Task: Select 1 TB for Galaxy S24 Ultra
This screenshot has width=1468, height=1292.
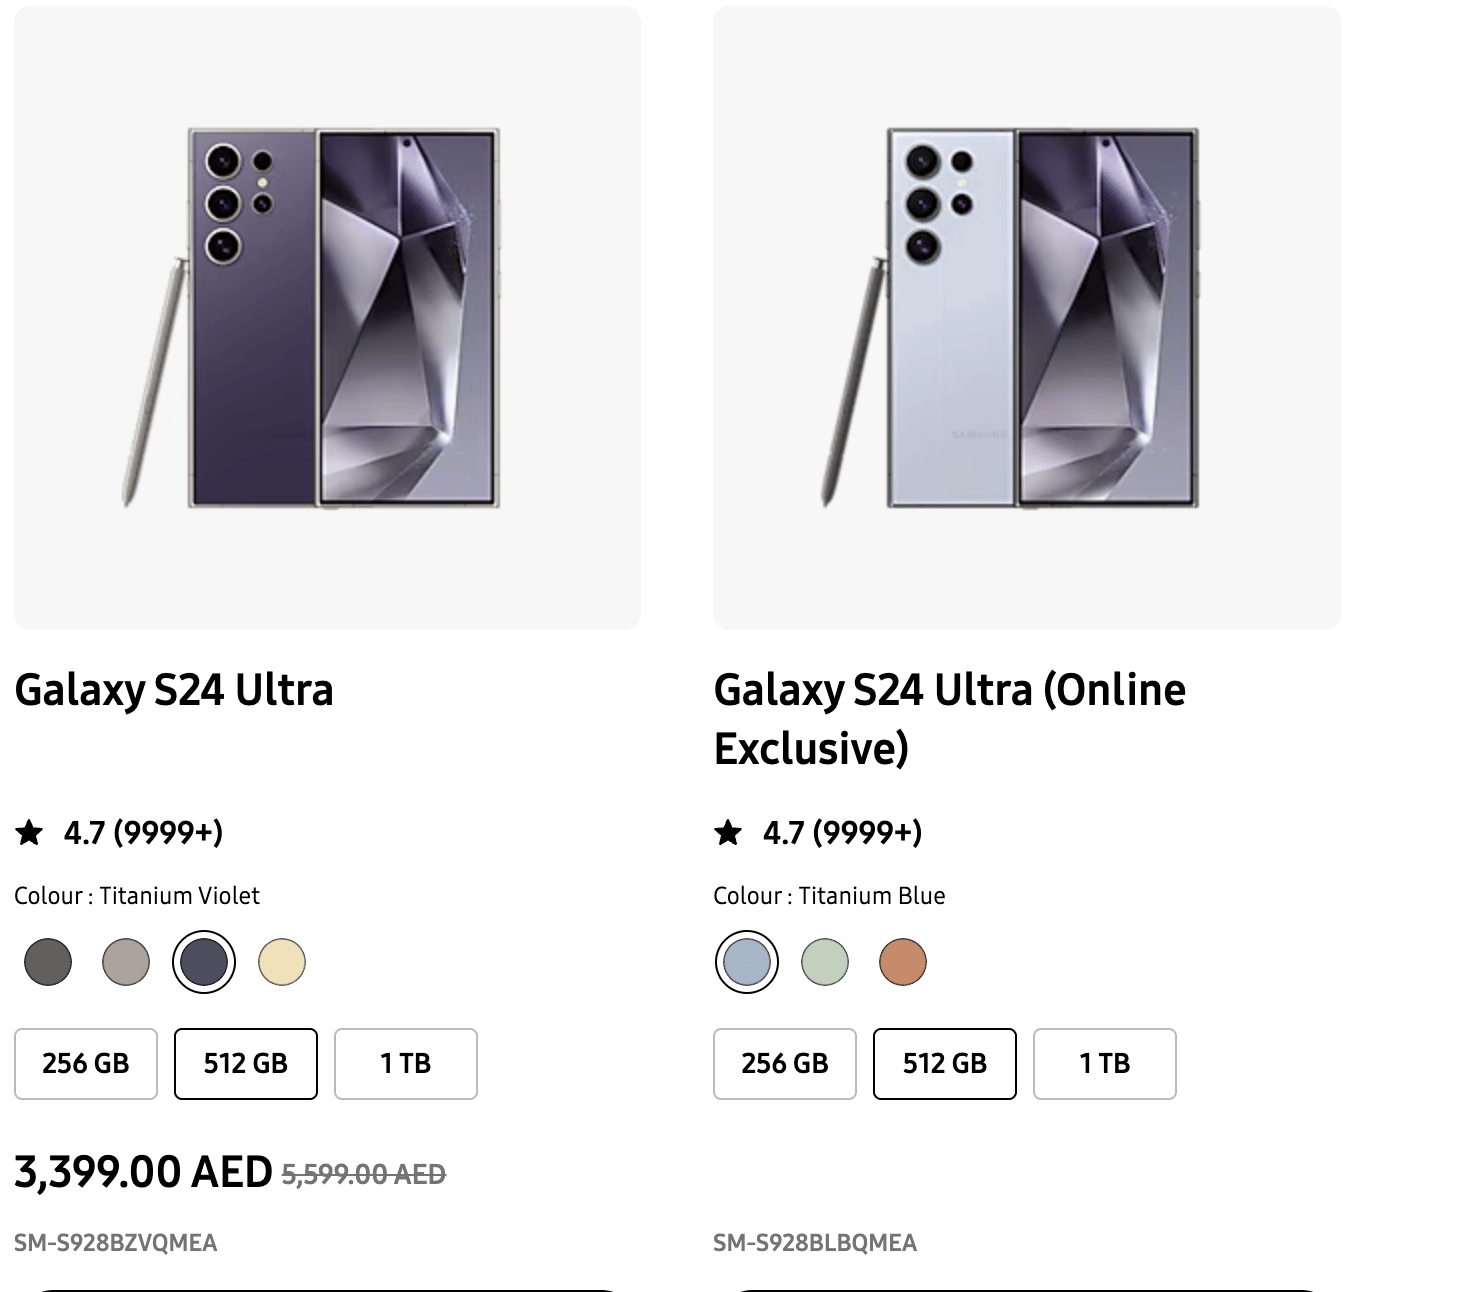Action: click(406, 1063)
